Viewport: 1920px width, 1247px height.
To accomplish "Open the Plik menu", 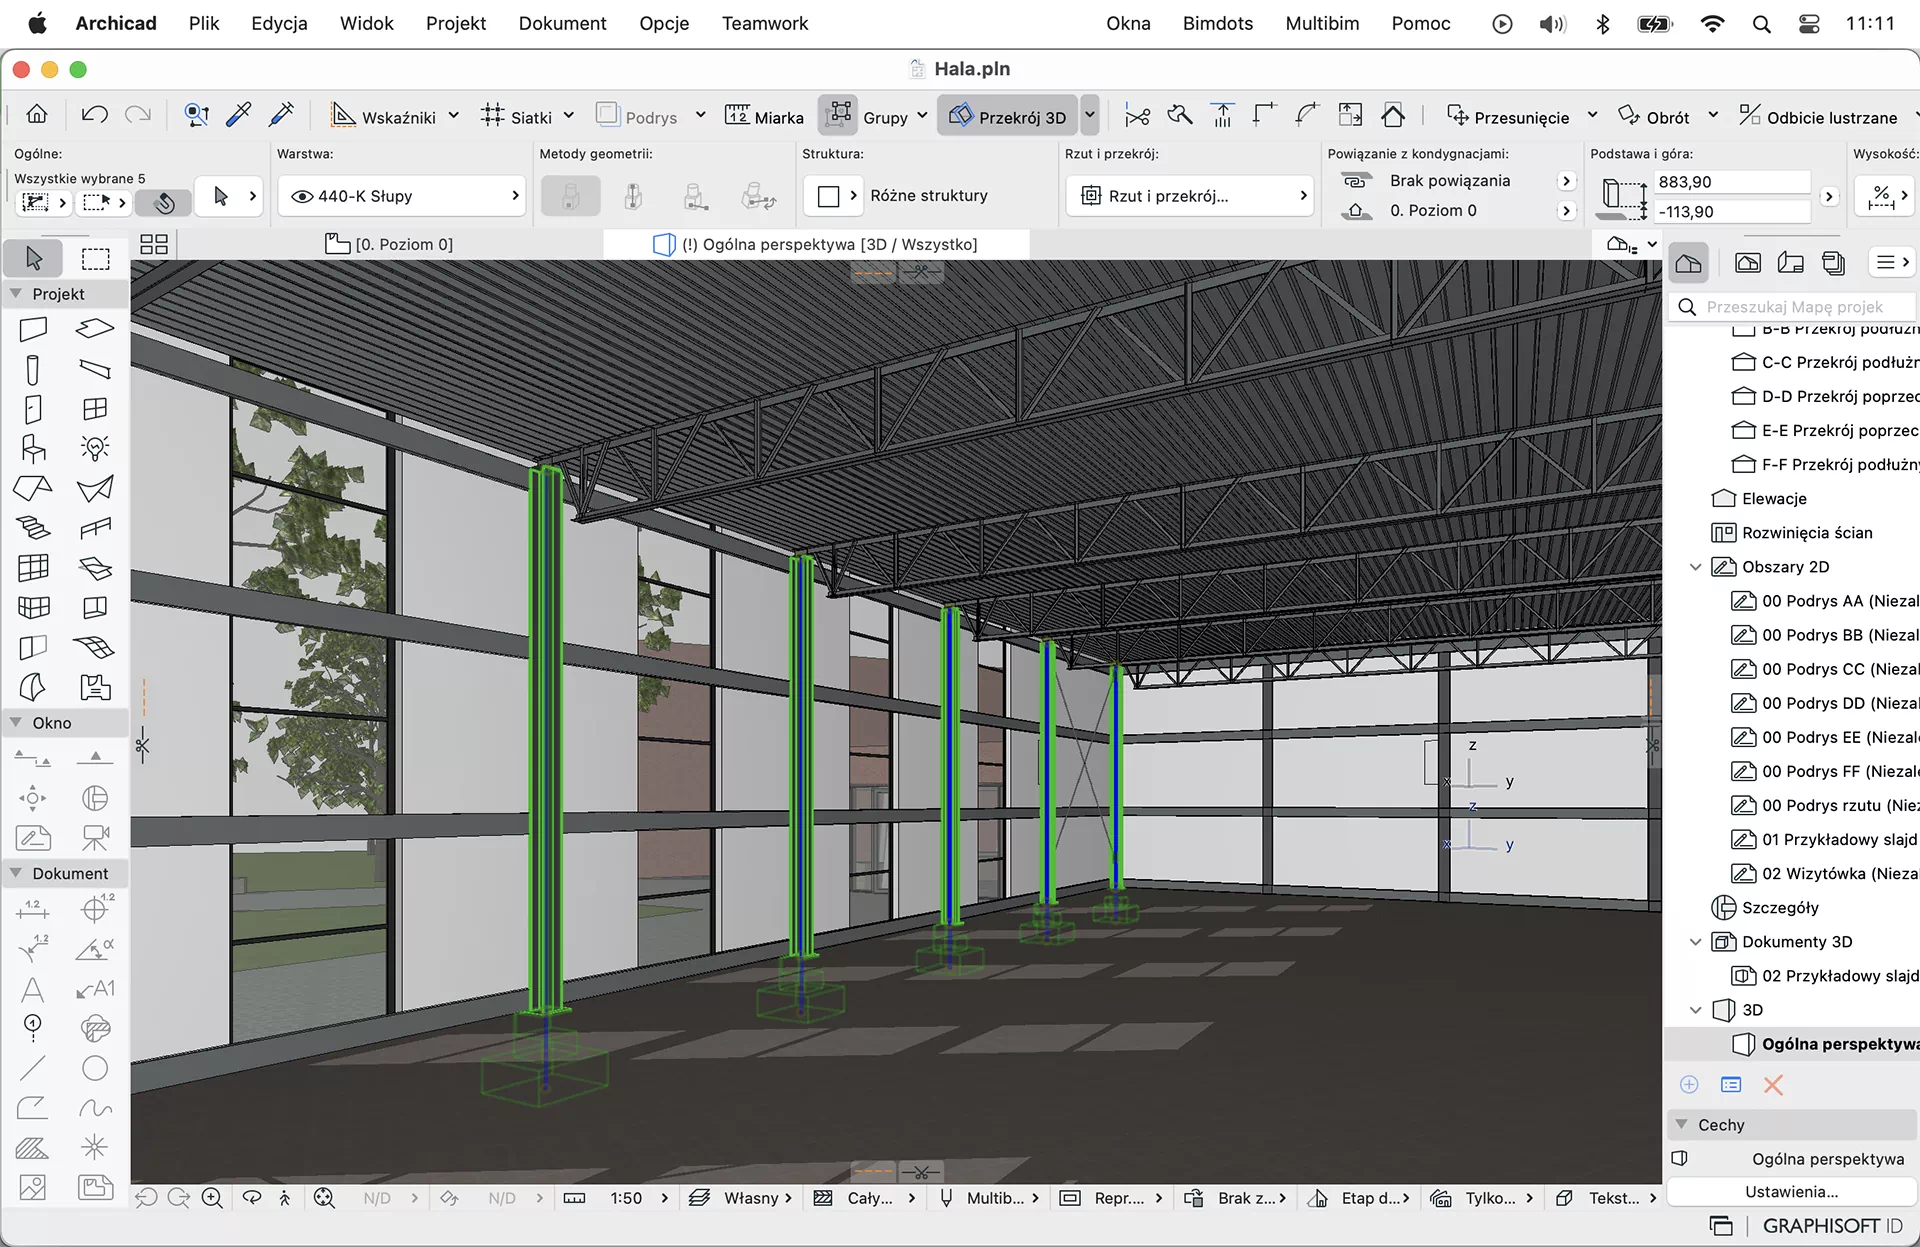I will click(204, 23).
